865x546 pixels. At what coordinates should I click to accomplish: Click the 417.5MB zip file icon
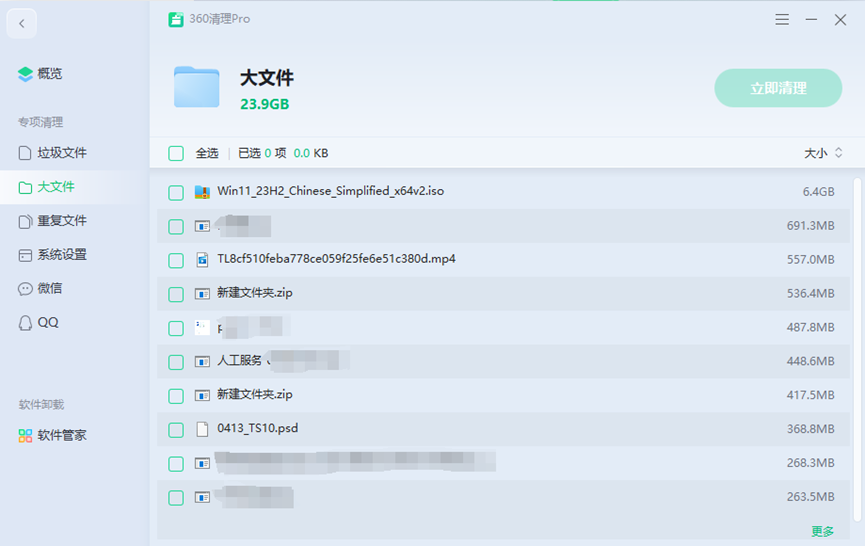pos(202,395)
